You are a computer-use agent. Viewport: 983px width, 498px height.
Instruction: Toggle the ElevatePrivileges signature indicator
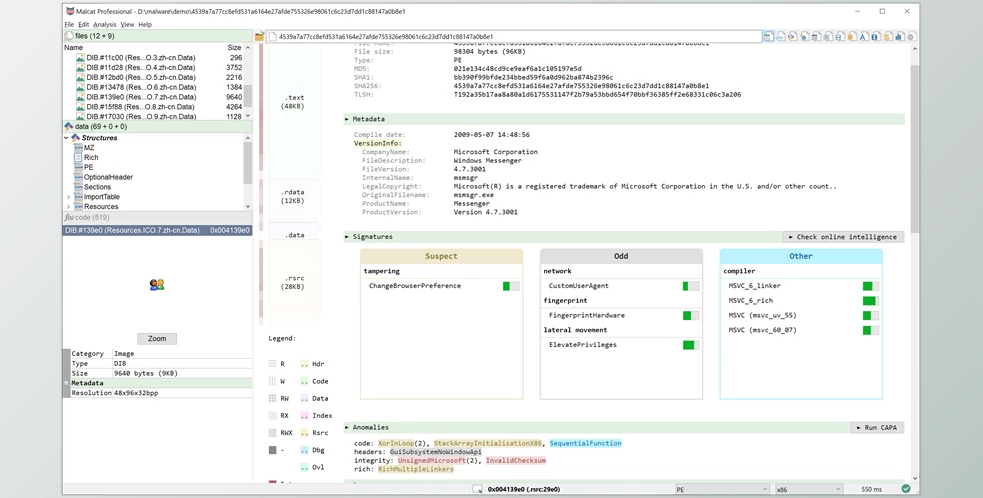click(x=690, y=345)
